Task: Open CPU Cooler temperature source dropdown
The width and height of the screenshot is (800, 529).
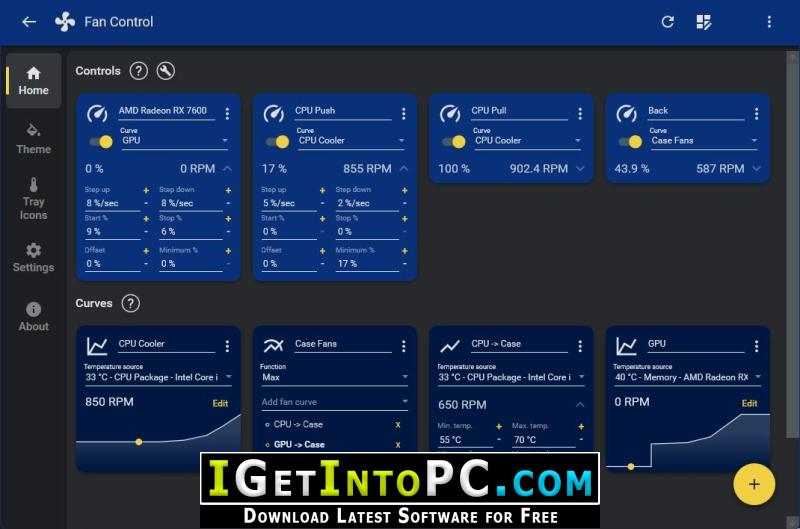Action: (x=158, y=377)
